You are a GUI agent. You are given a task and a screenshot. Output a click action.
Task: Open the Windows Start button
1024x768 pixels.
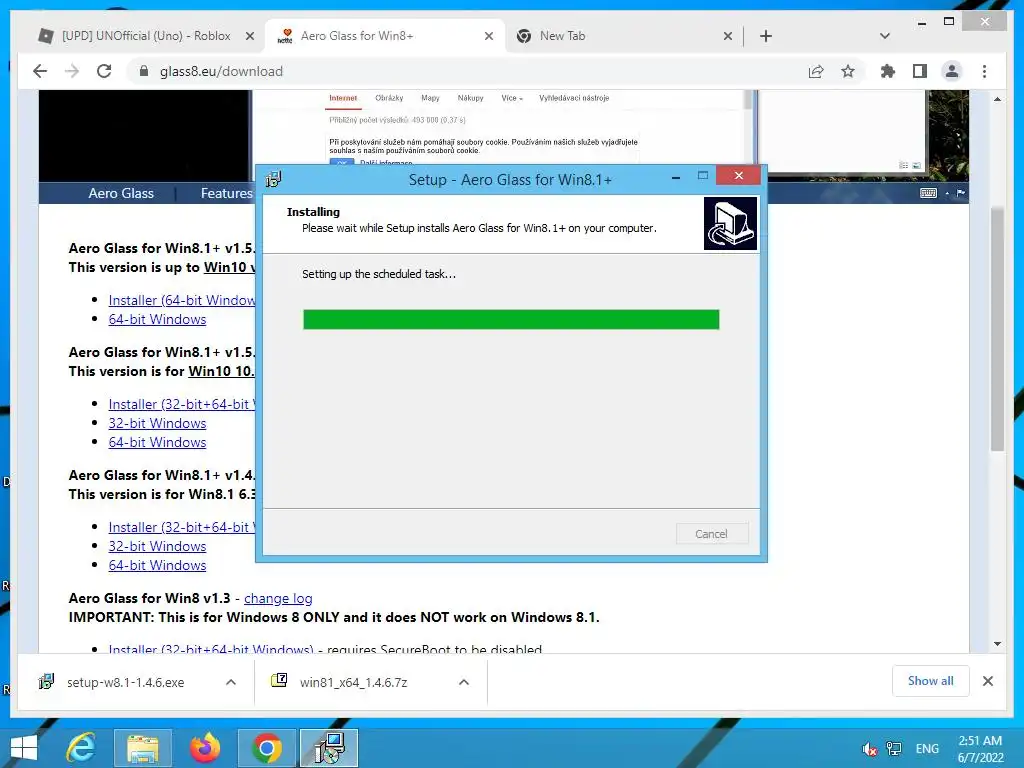[24, 748]
